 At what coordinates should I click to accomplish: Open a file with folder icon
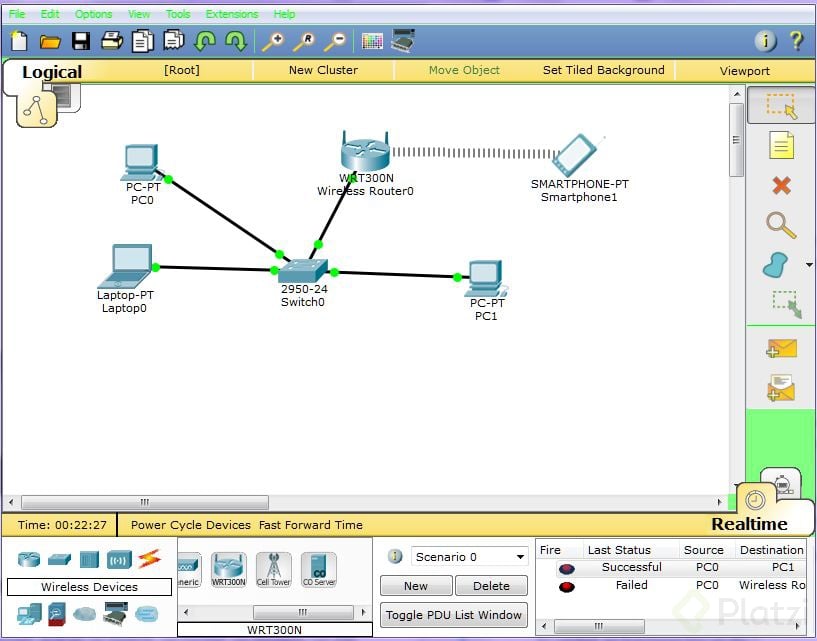(x=50, y=41)
